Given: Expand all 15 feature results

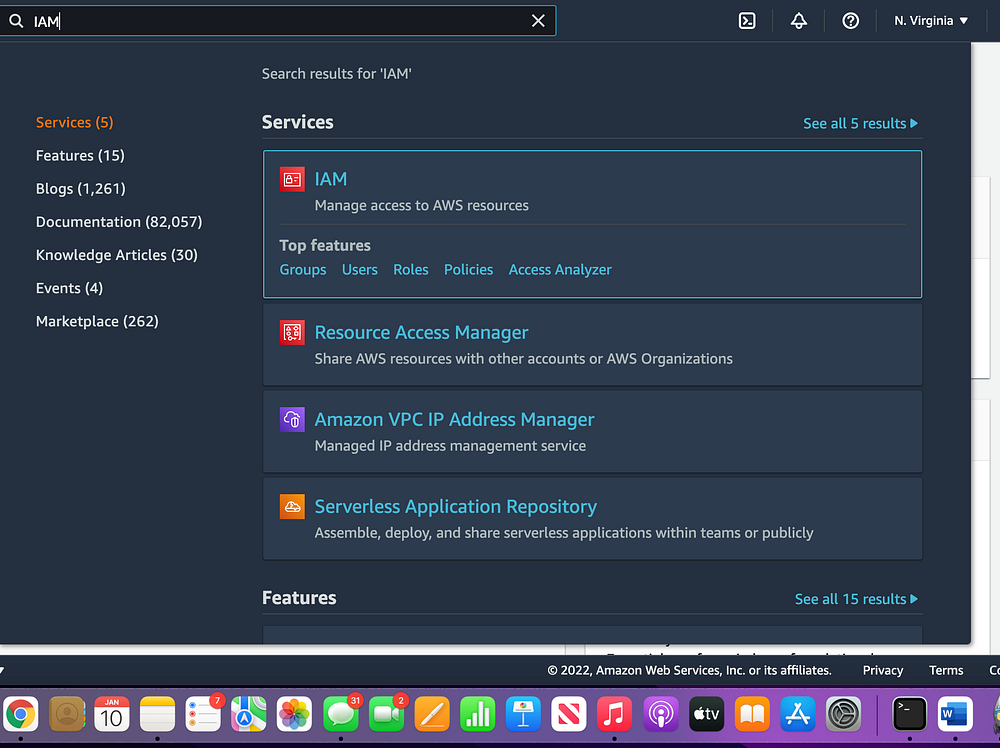Looking at the screenshot, I should (x=856, y=598).
